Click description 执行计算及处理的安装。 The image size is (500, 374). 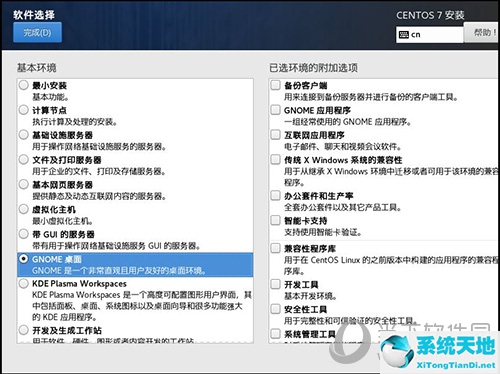tap(75, 122)
